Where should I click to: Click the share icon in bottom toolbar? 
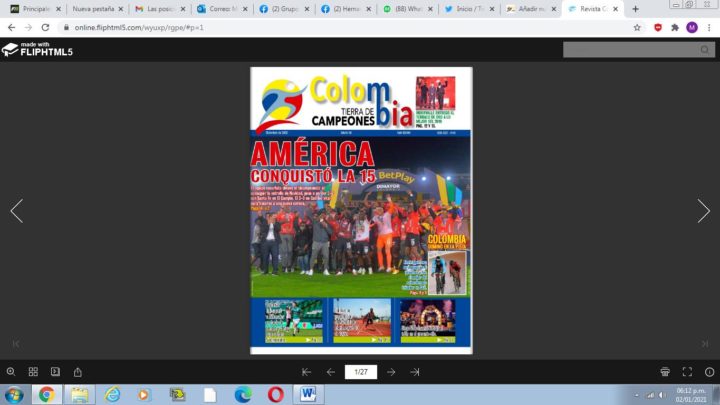pos(78,371)
